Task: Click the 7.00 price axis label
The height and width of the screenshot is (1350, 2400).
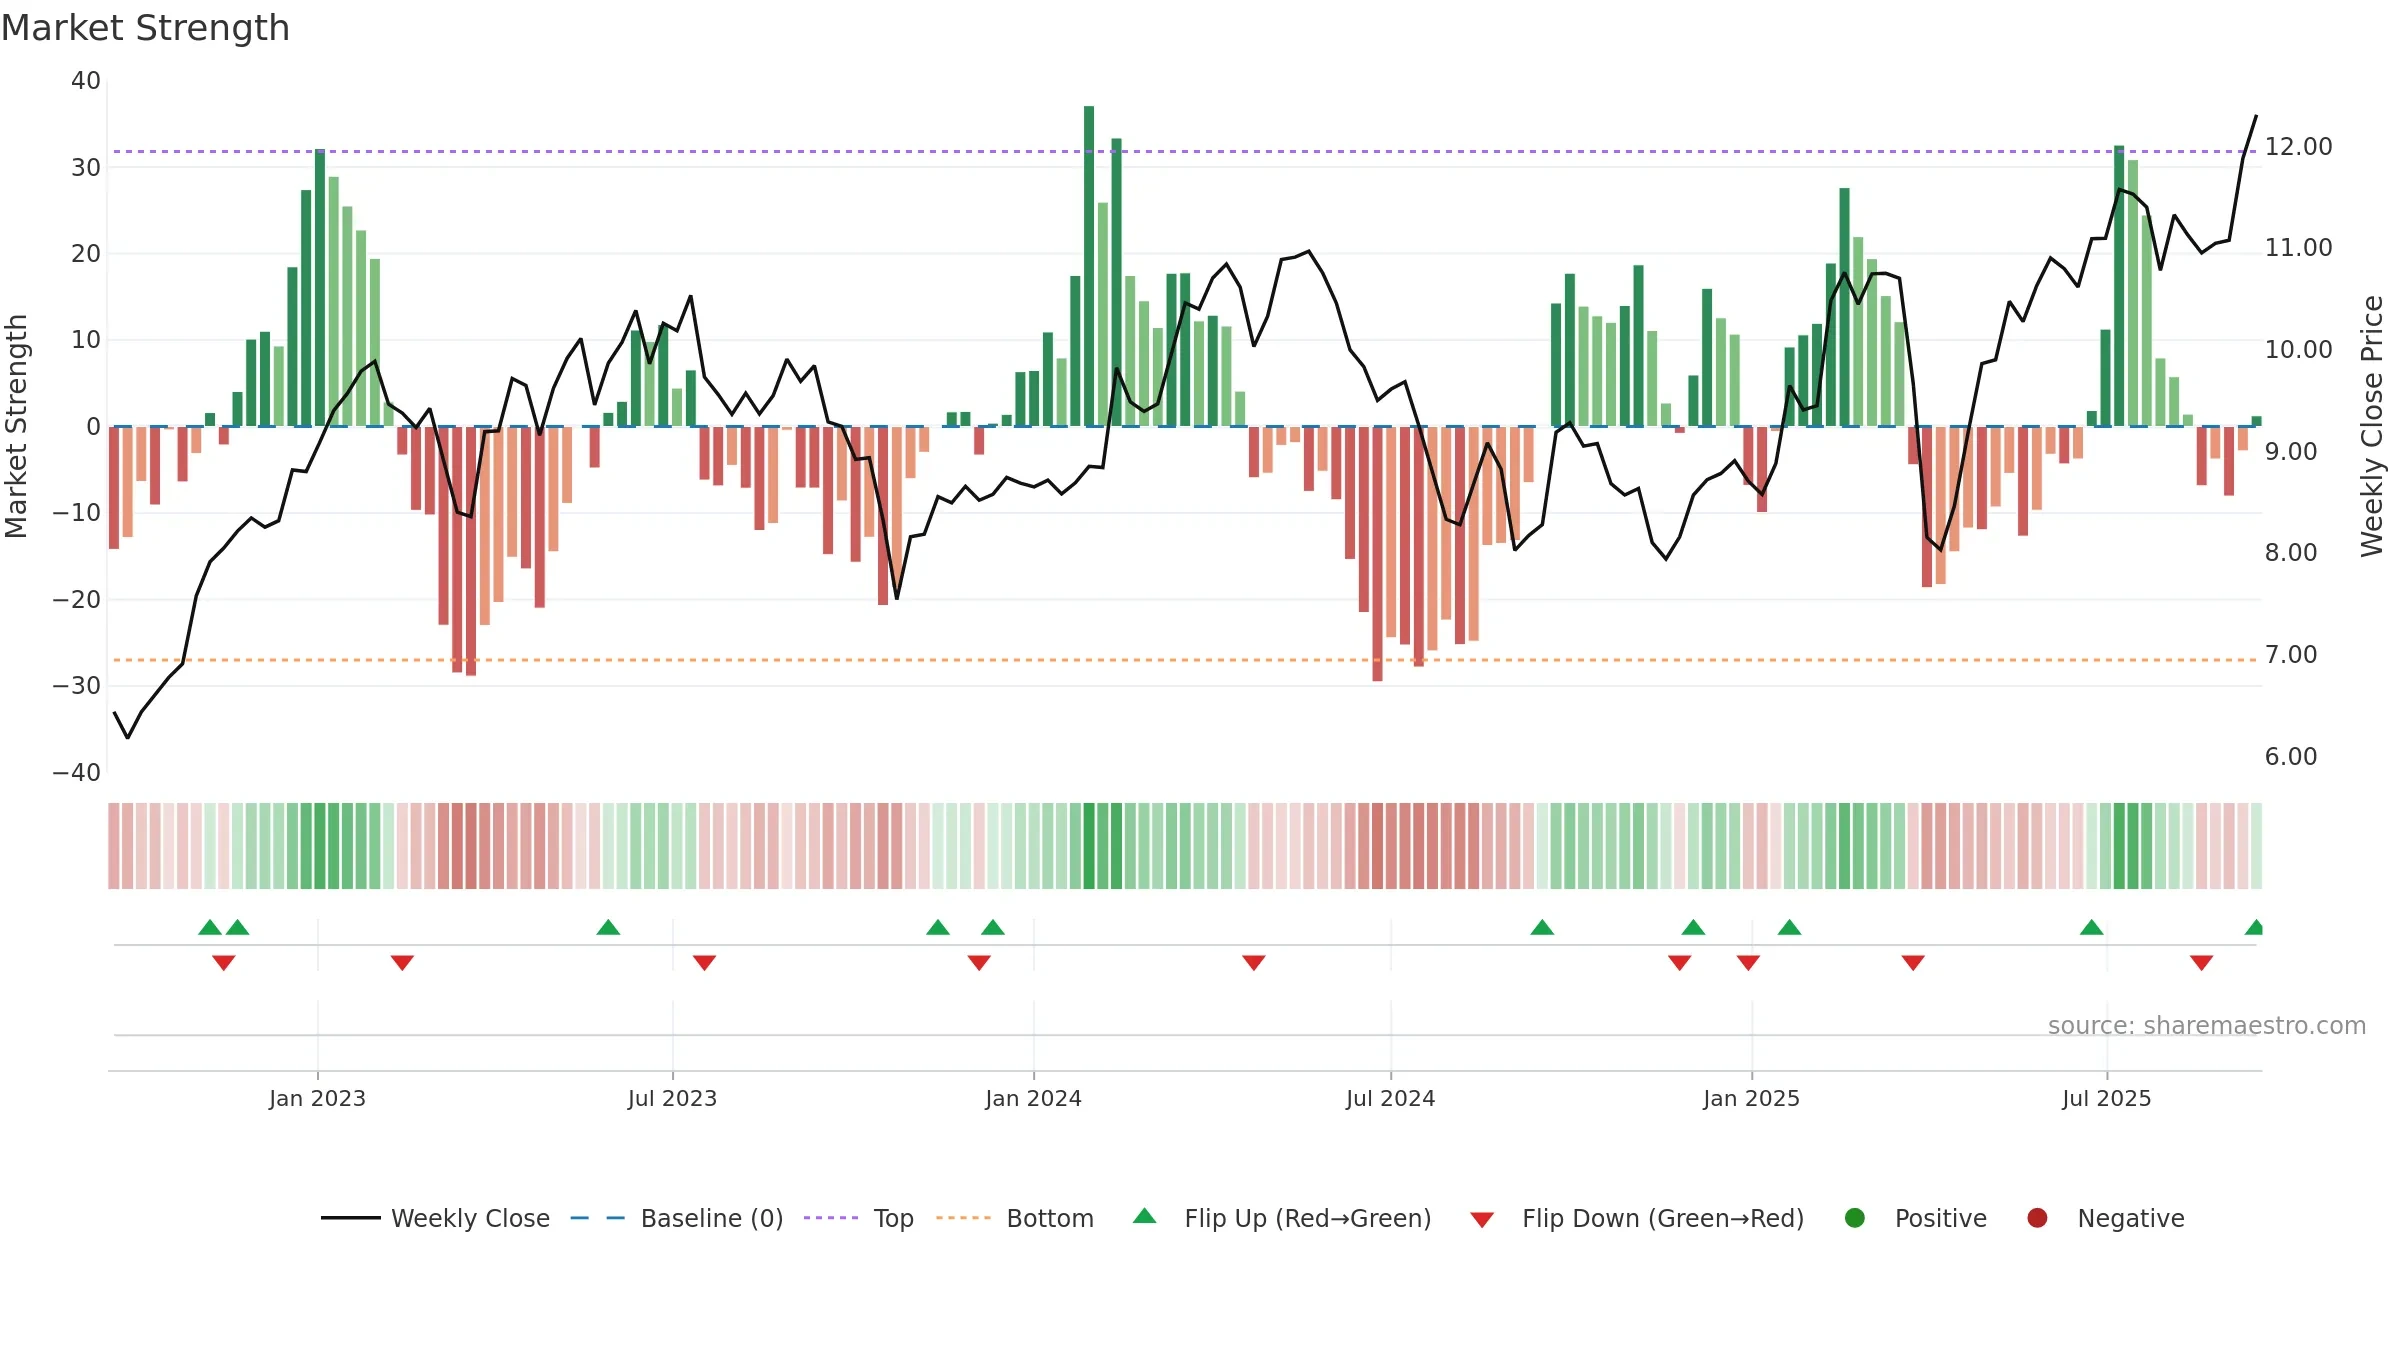Action: (x=2291, y=655)
